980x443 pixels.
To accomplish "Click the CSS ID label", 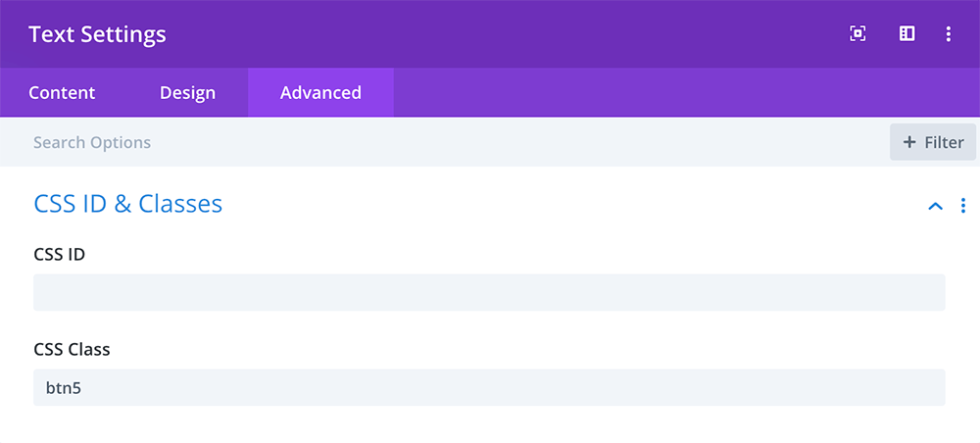I will click(x=59, y=255).
